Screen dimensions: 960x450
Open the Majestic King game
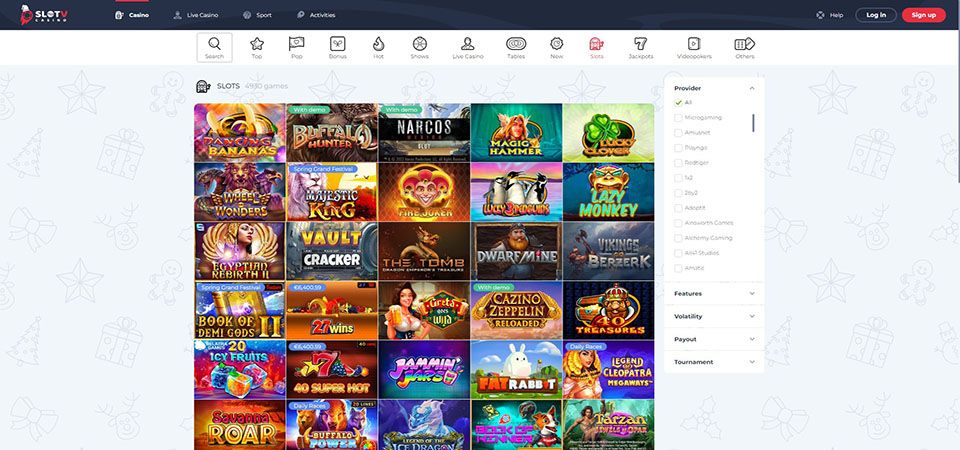(332, 192)
